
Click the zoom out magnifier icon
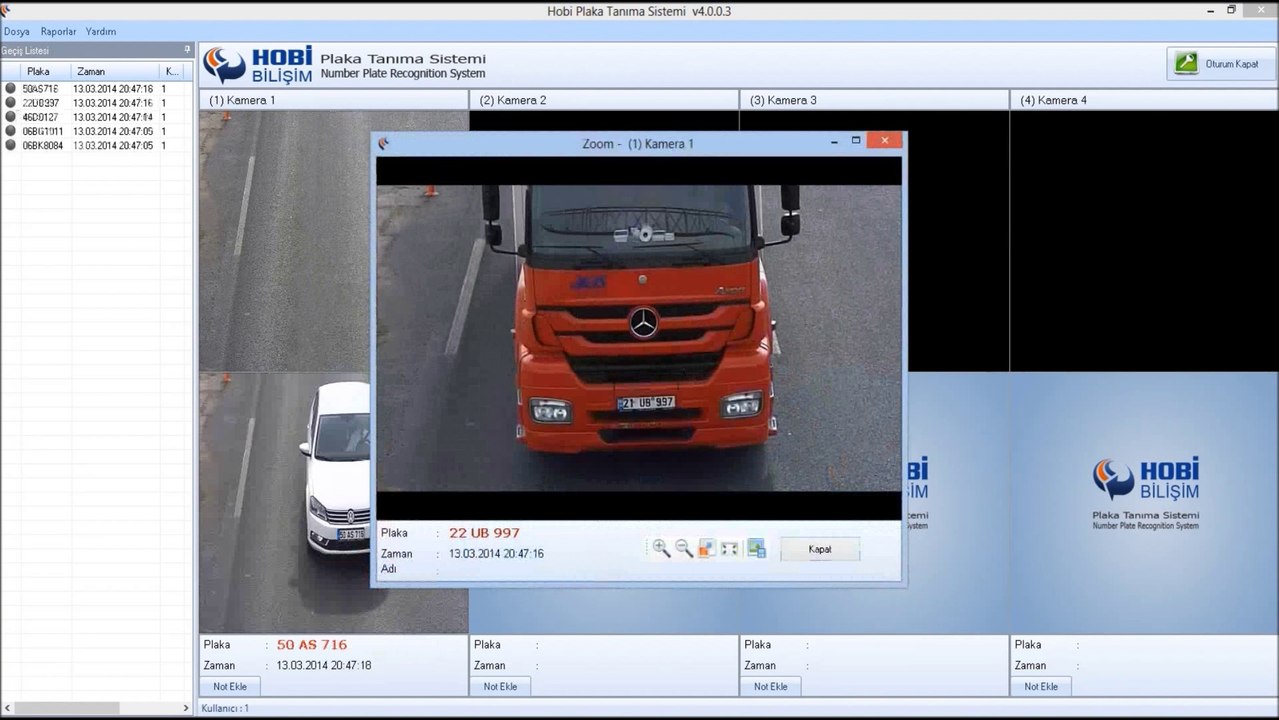point(684,548)
